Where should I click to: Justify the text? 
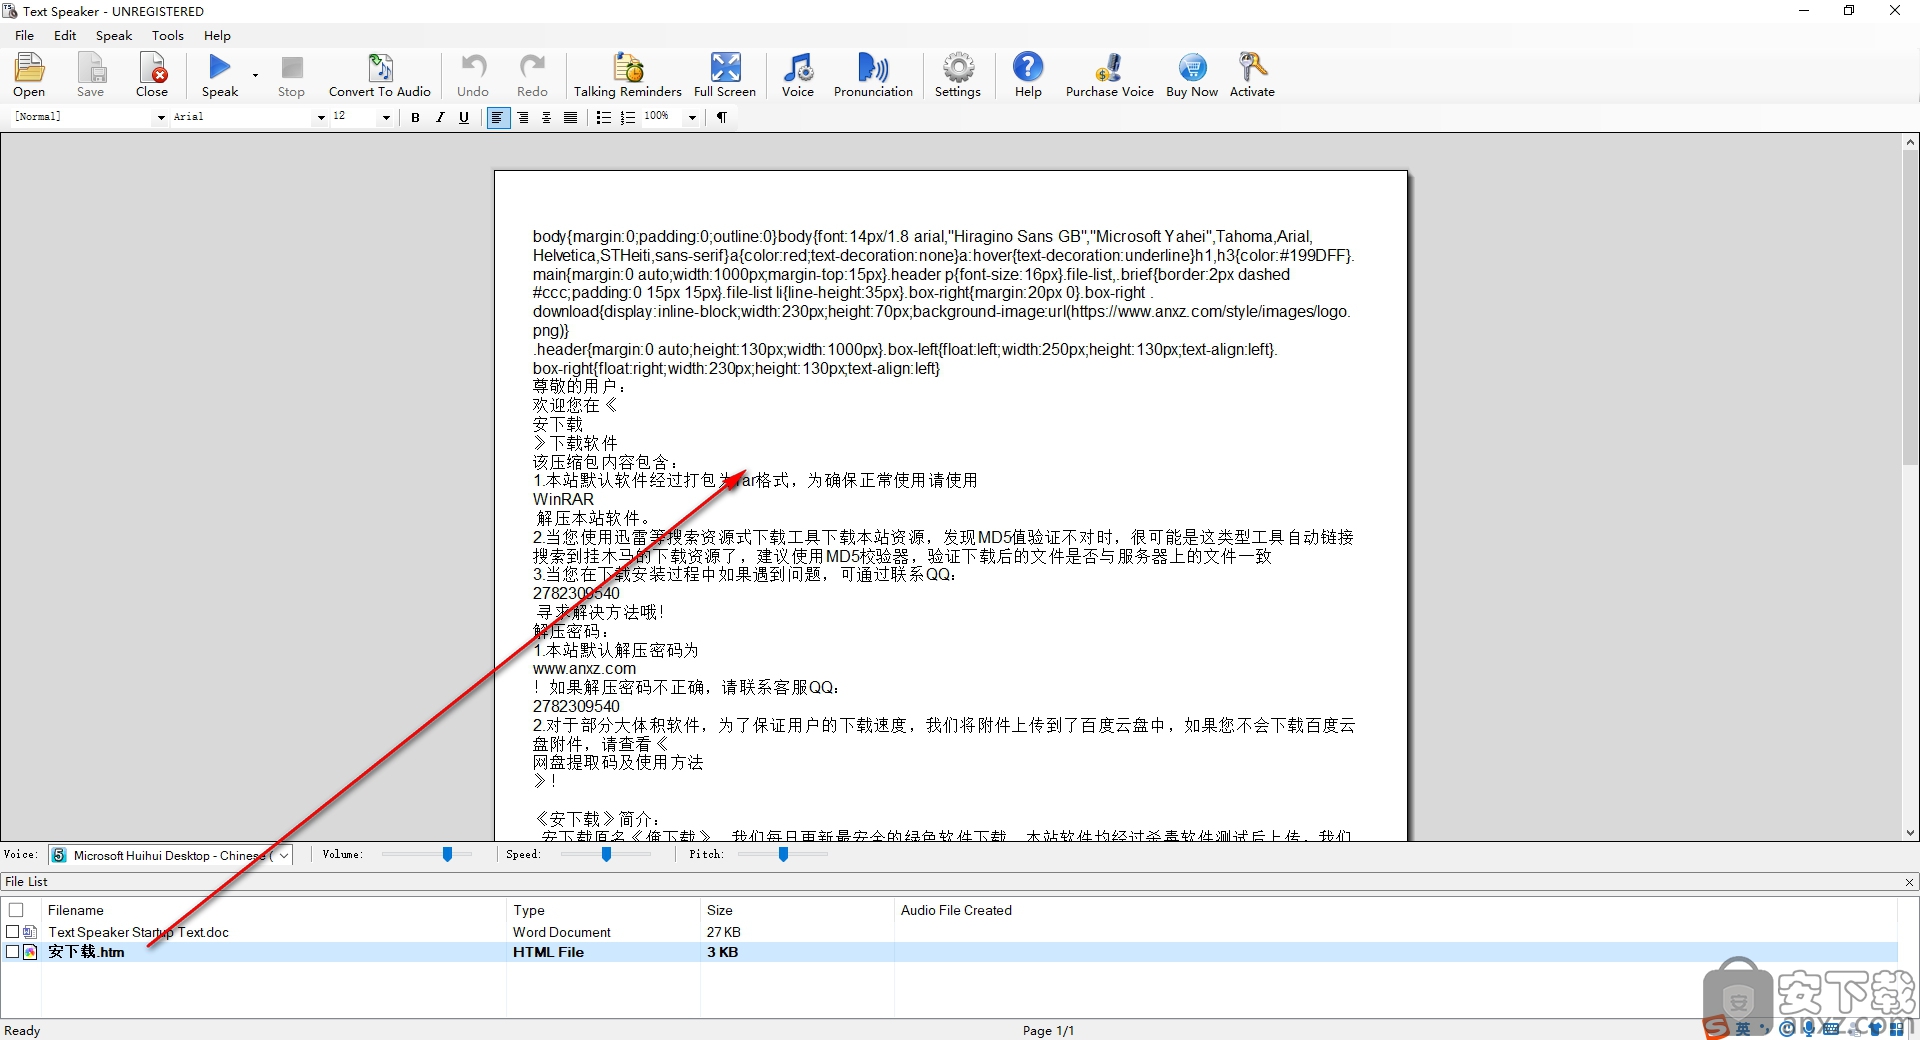point(570,117)
